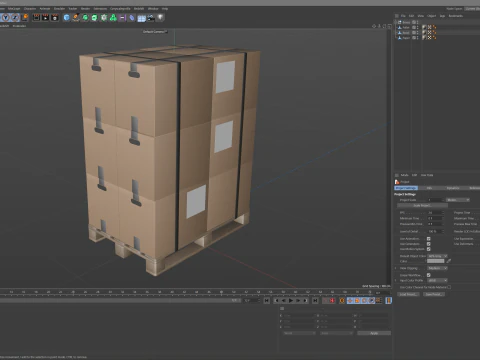Open coordinate mode dropdown left of Apply
The height and width of the screenshot is (360, 480).
[336, 333]
